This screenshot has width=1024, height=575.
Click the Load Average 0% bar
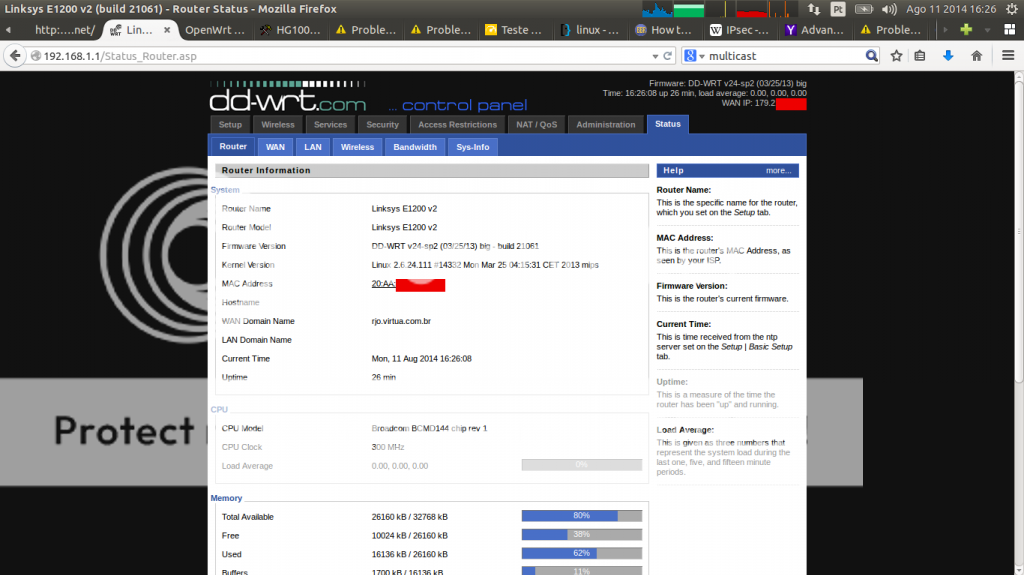click(x=581, y=465)
